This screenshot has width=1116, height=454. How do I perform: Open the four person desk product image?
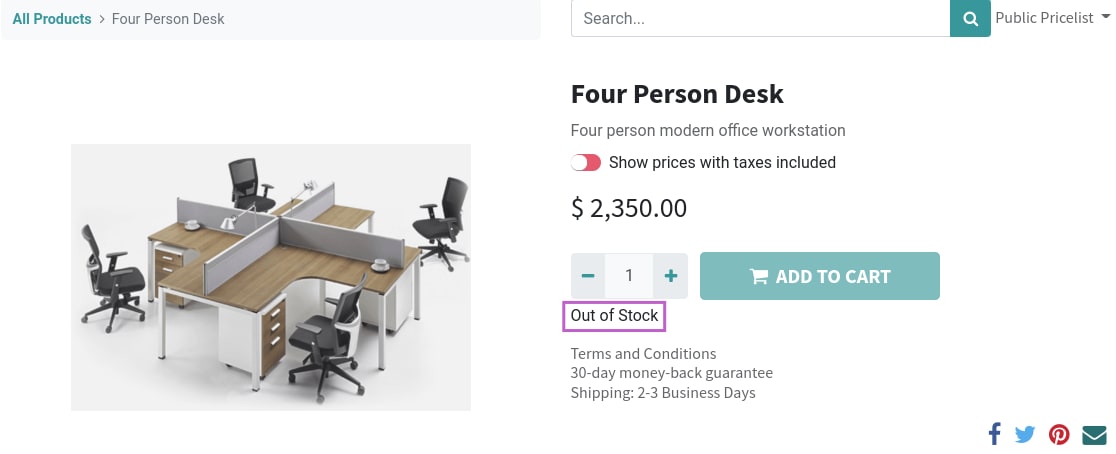point(270,278)
